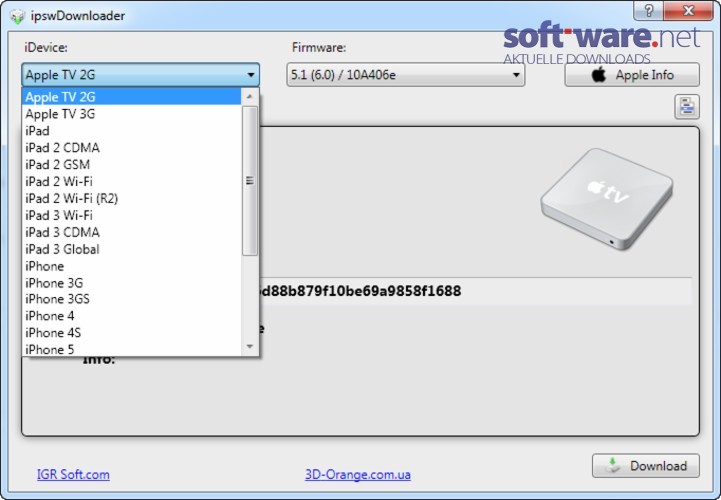Click the device list scroll down arrow
This screenshot has width=721, height=500.
click(x=250, y=347)
